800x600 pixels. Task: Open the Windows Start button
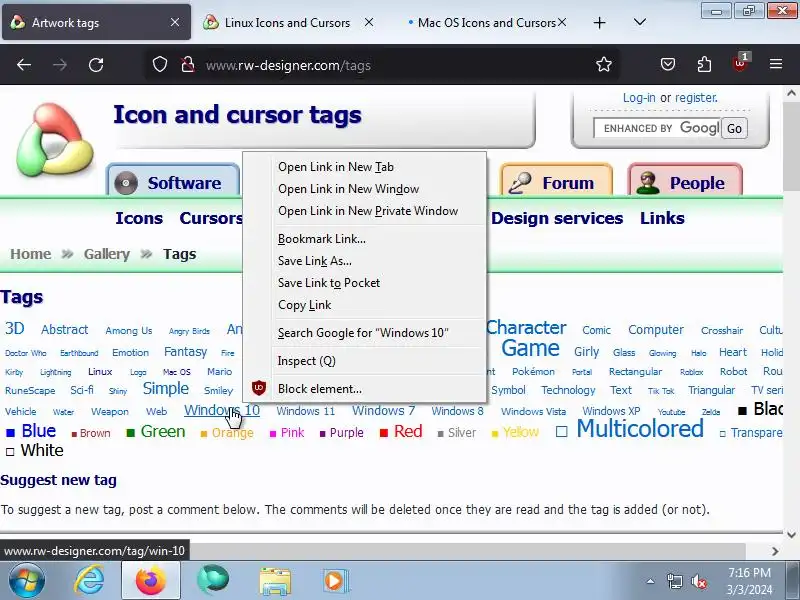(26, 581)
